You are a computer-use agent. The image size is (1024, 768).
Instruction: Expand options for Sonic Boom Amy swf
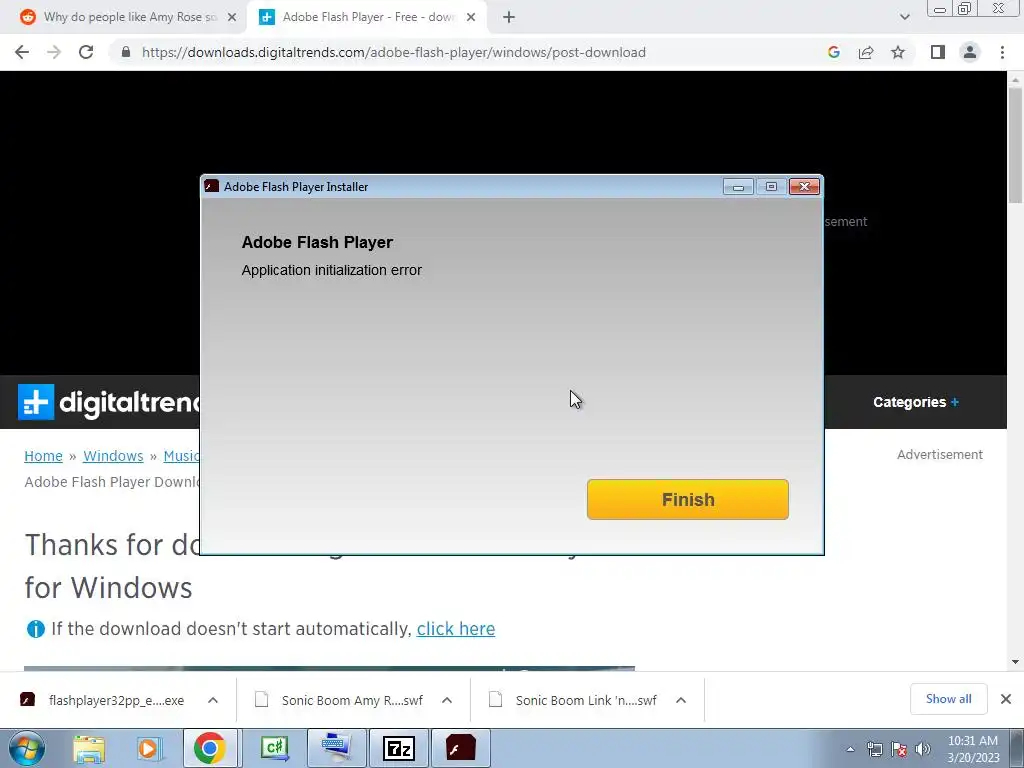click(x=447, y=700)
